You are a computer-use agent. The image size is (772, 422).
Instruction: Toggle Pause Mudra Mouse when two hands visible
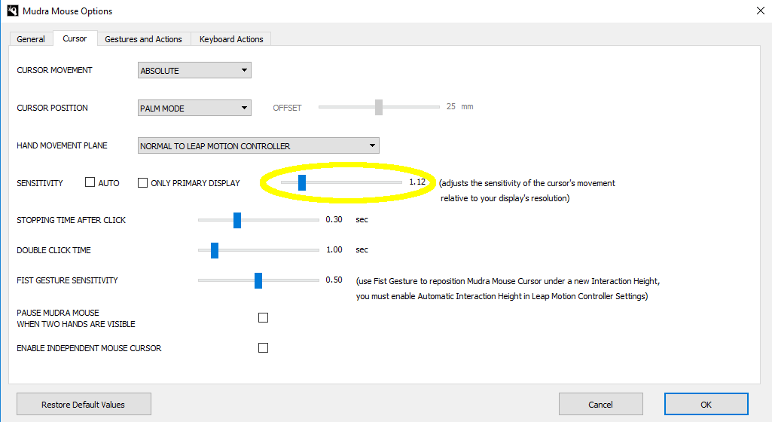pyautogui.click(x=263, y=318)
